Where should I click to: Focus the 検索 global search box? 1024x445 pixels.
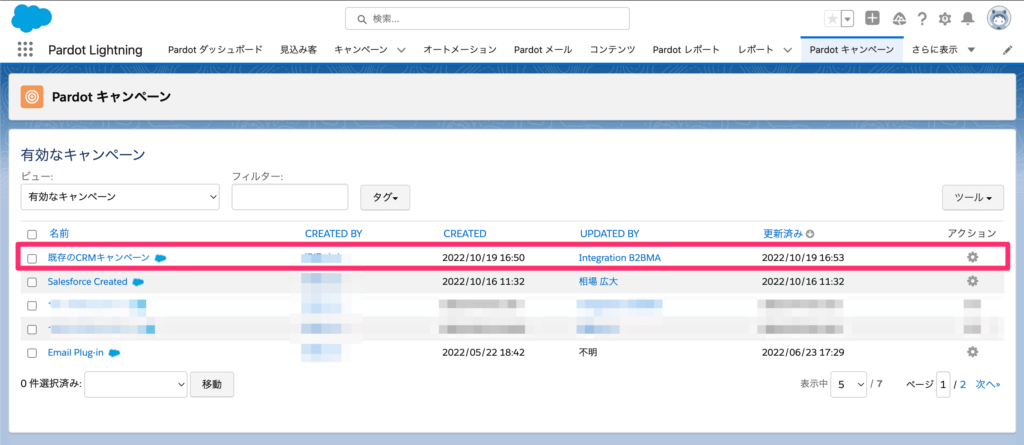click(x=487, y=19)
